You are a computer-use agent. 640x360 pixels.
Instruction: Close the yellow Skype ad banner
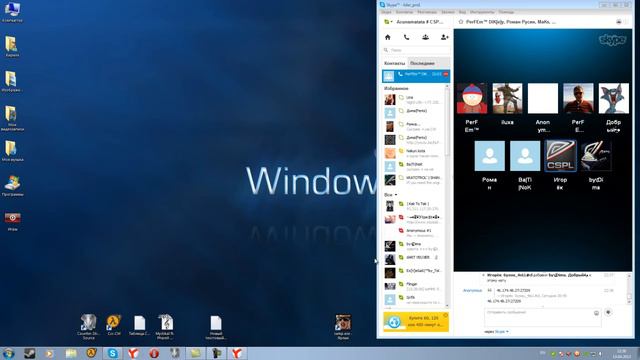coord(446,315)
